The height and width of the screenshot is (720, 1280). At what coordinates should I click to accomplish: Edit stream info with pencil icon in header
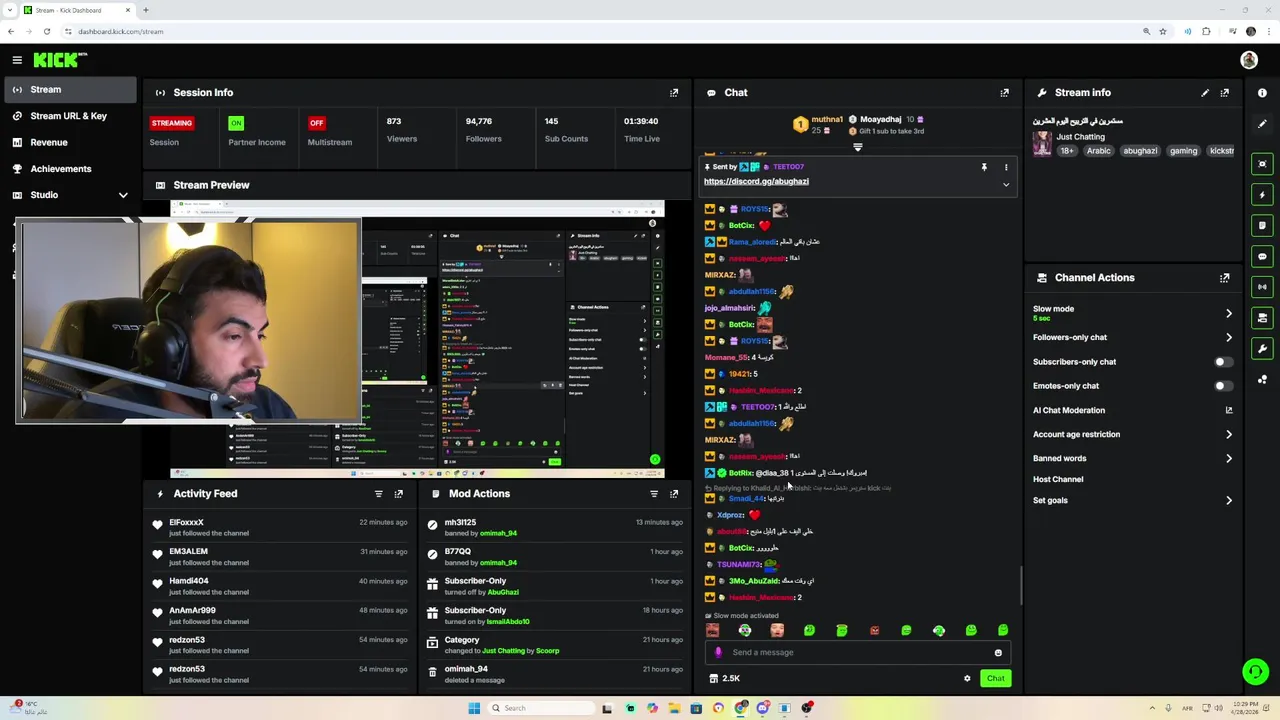point(1205,93)
